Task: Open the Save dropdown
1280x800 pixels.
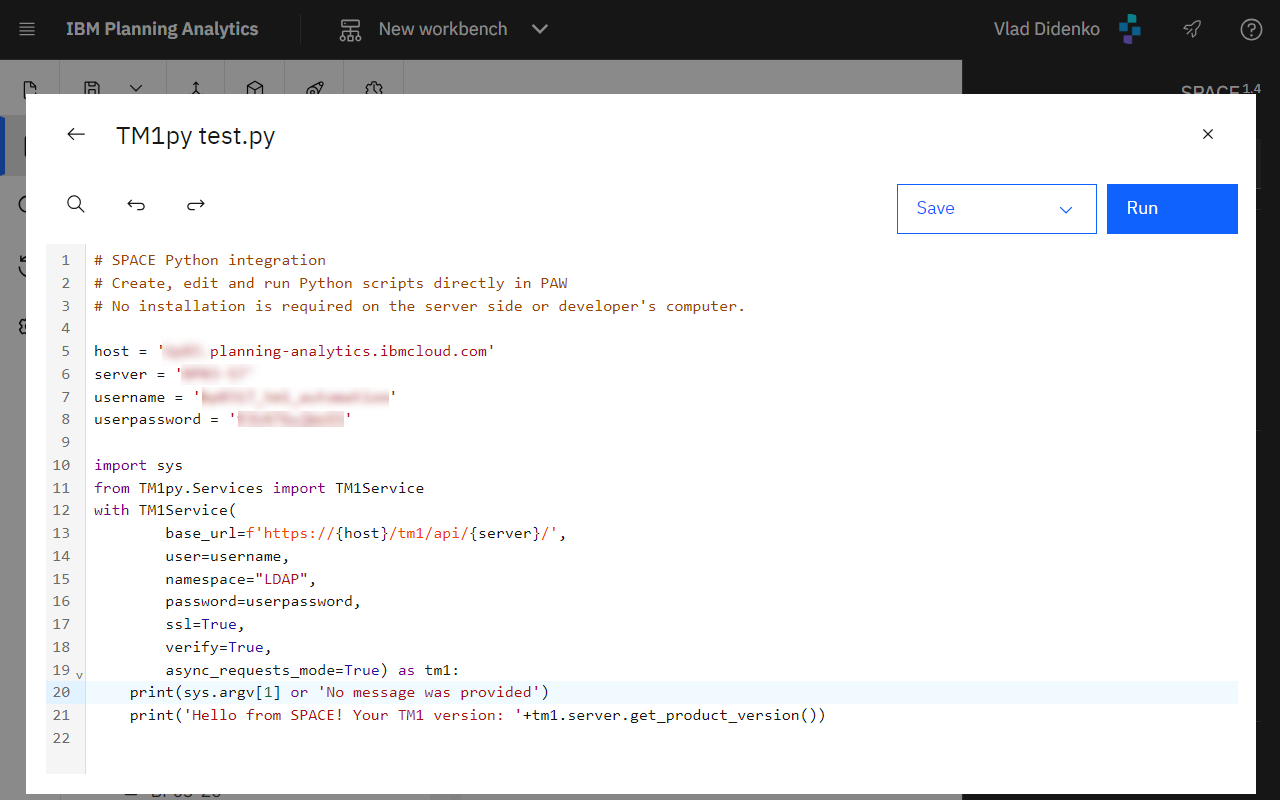Action: coord(997,209)
